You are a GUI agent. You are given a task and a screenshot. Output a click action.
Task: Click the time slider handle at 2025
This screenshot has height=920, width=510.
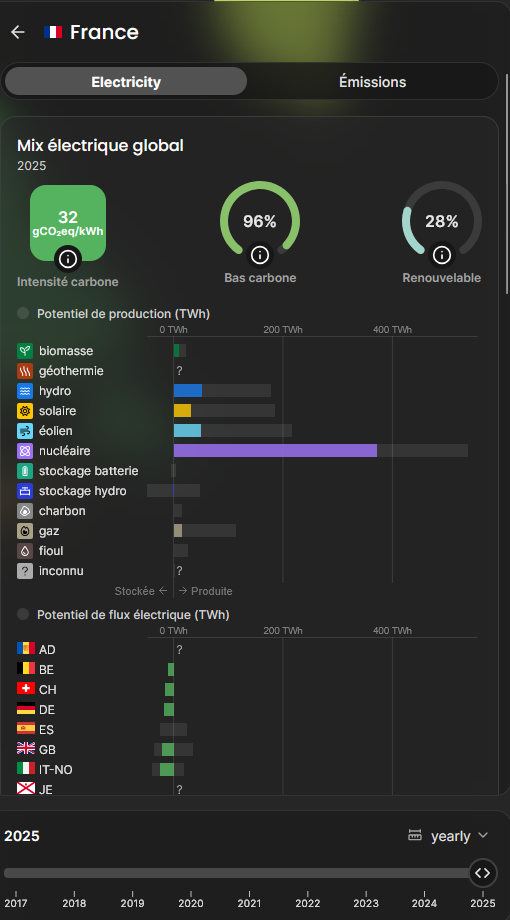483,872
